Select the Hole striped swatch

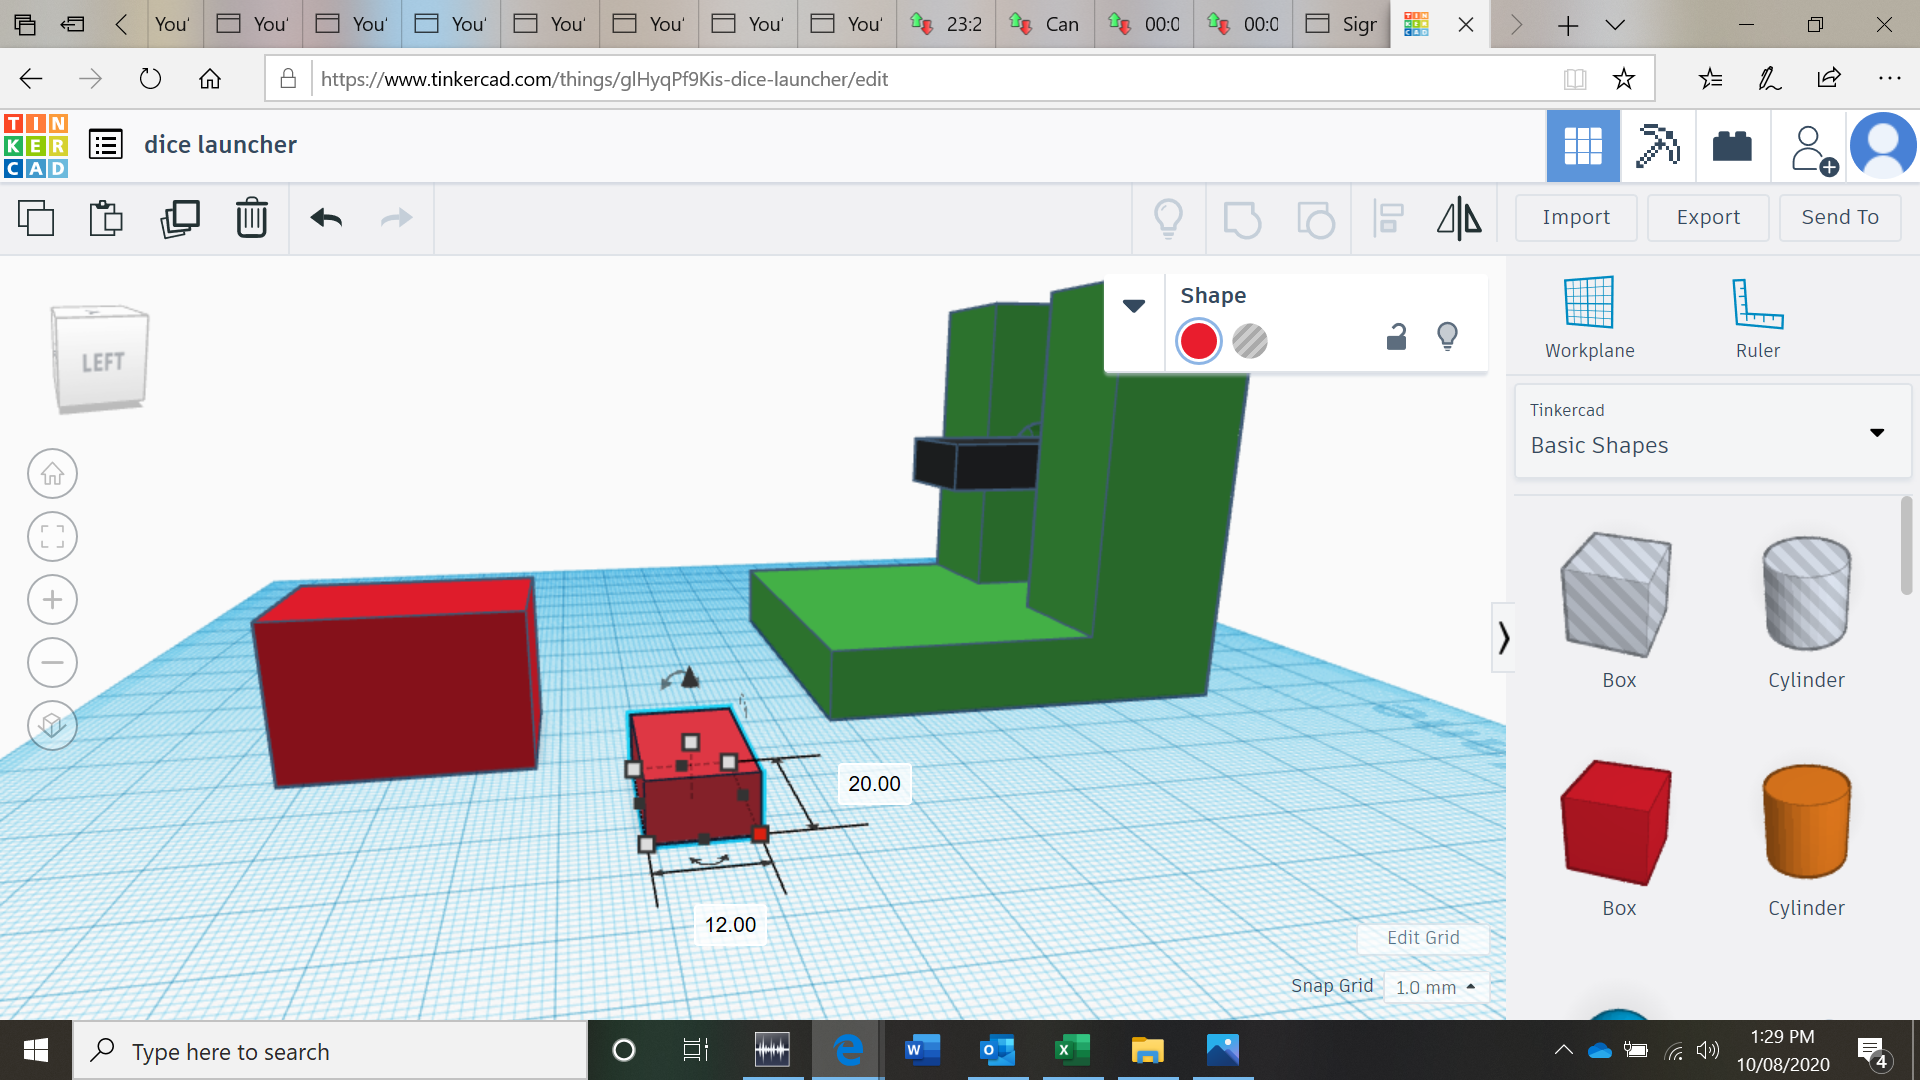point(1250,341)
